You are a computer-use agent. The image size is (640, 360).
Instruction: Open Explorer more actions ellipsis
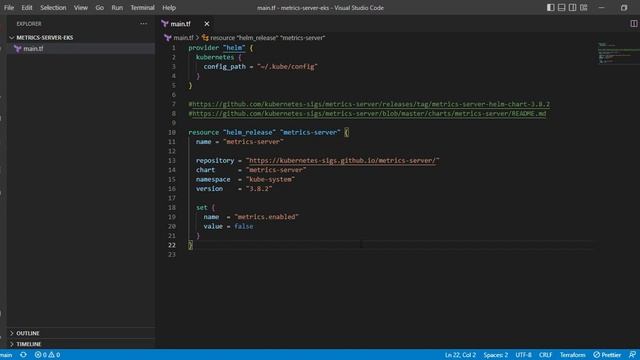coord(144,24)
